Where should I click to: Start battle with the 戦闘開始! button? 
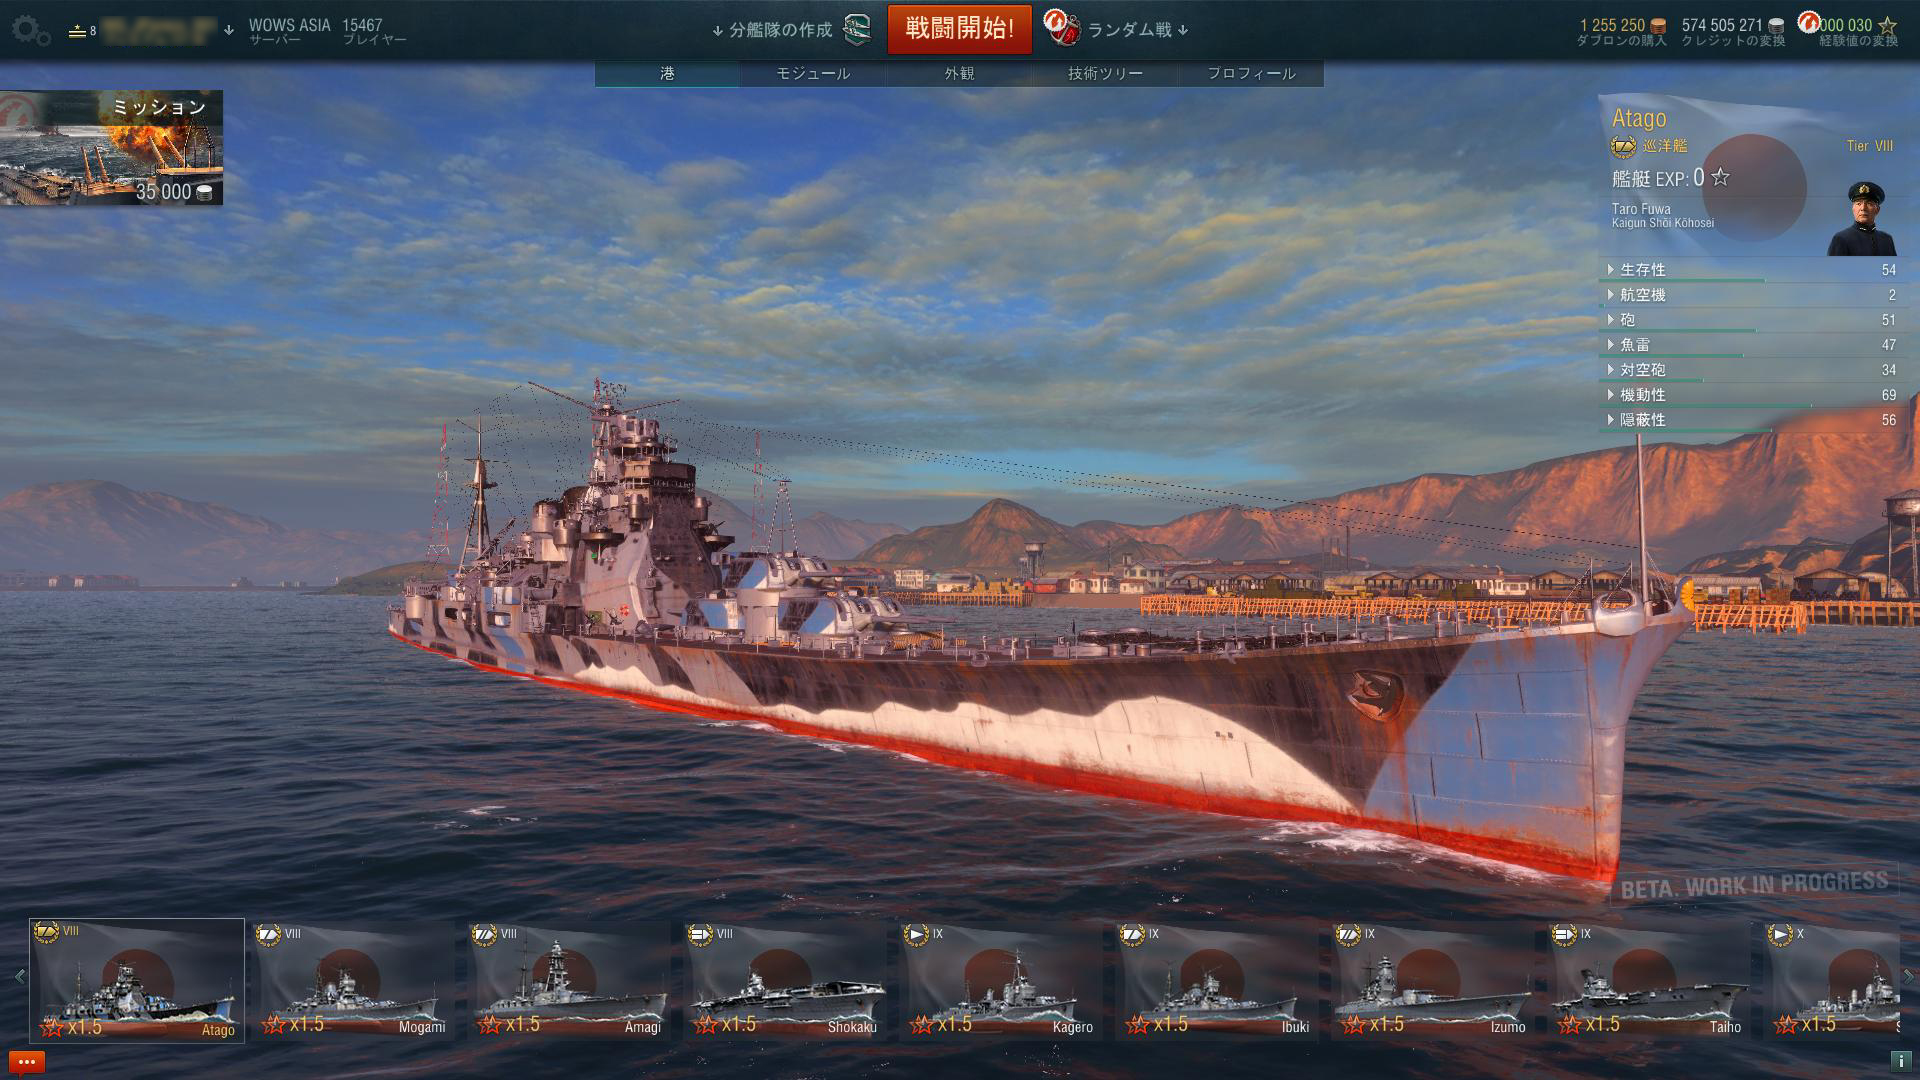pyautogui.click(x=960, y=28)
